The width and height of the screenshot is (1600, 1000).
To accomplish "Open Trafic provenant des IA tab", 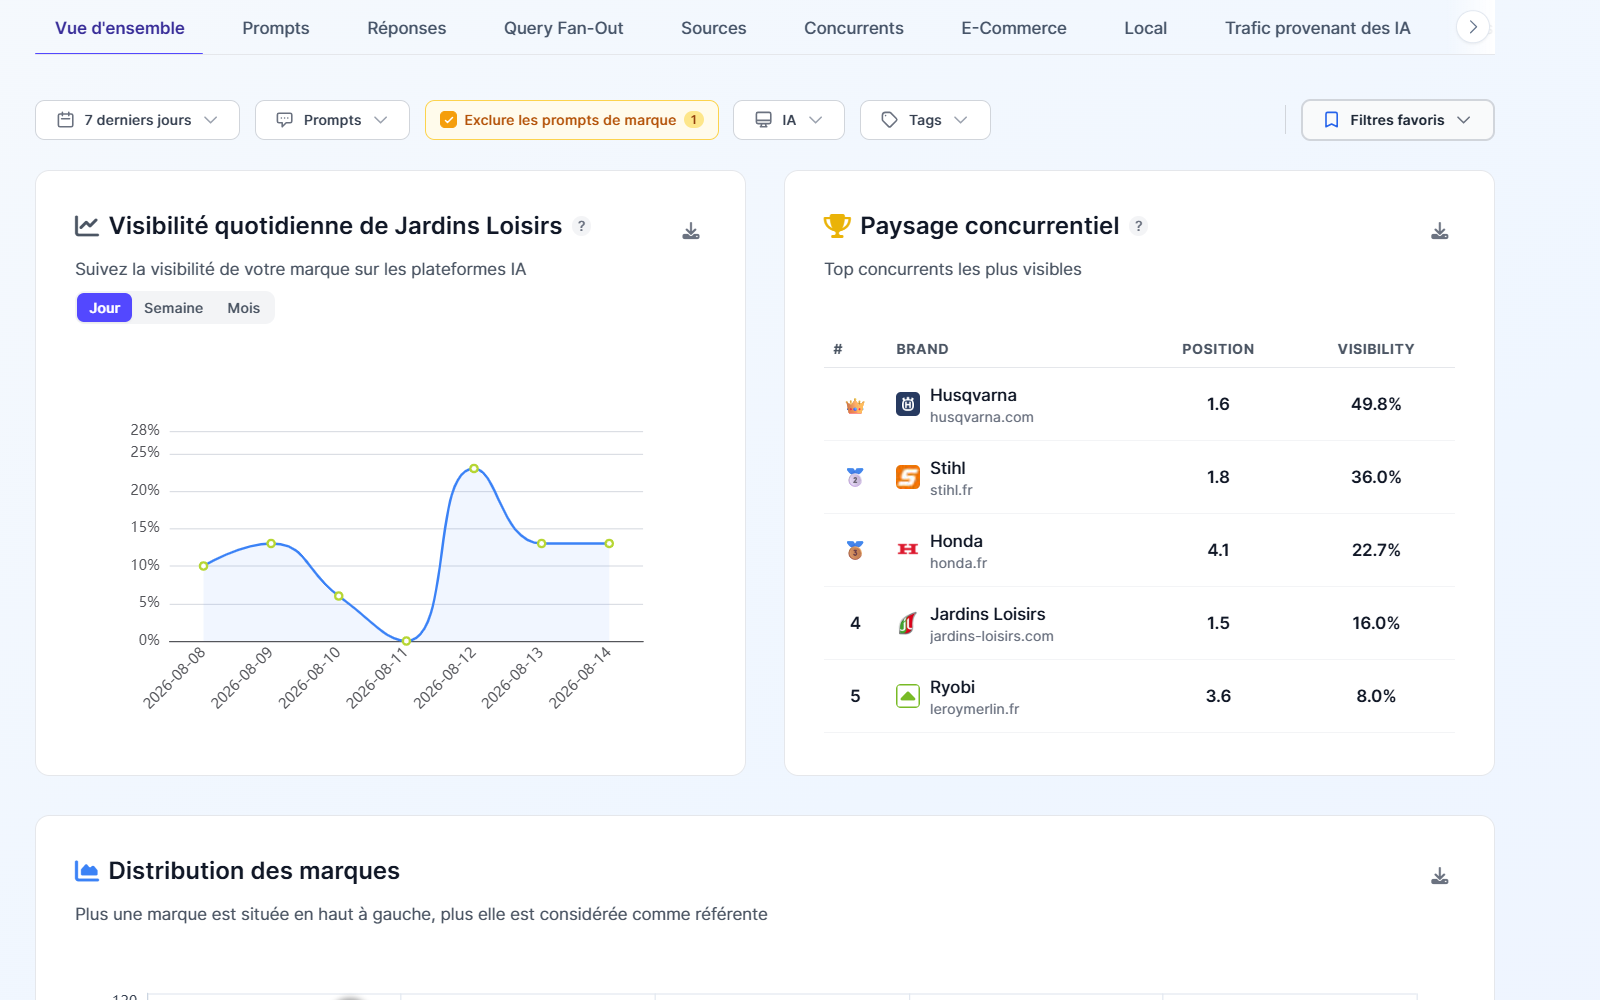I will click(1317, 28).
